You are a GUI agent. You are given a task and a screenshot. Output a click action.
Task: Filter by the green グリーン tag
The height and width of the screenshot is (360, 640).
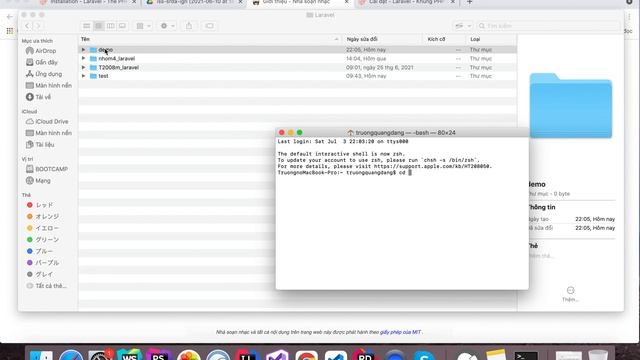43,240
